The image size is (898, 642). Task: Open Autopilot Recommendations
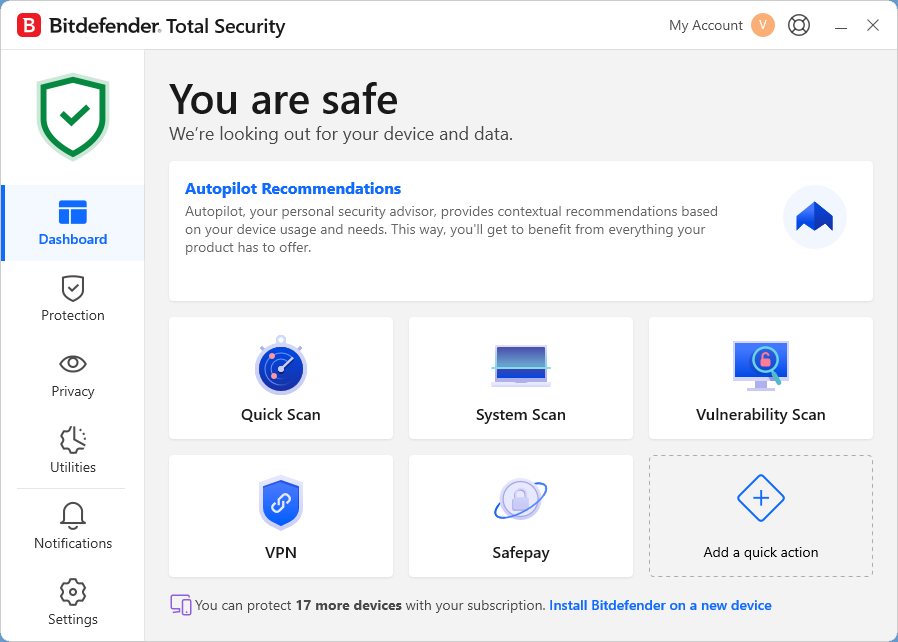pos(293,188)
